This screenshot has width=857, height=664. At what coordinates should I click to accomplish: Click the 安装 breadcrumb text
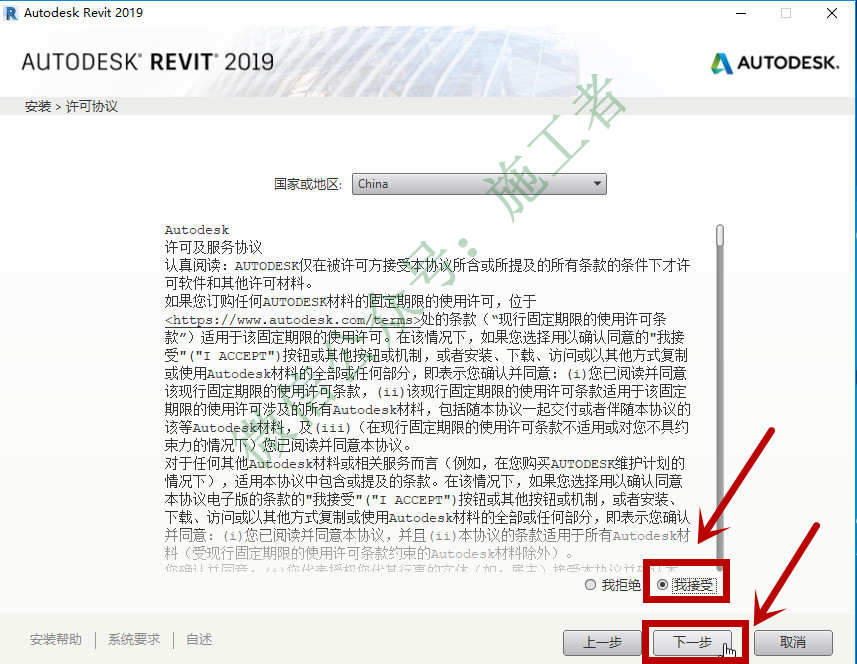[38, 106]
